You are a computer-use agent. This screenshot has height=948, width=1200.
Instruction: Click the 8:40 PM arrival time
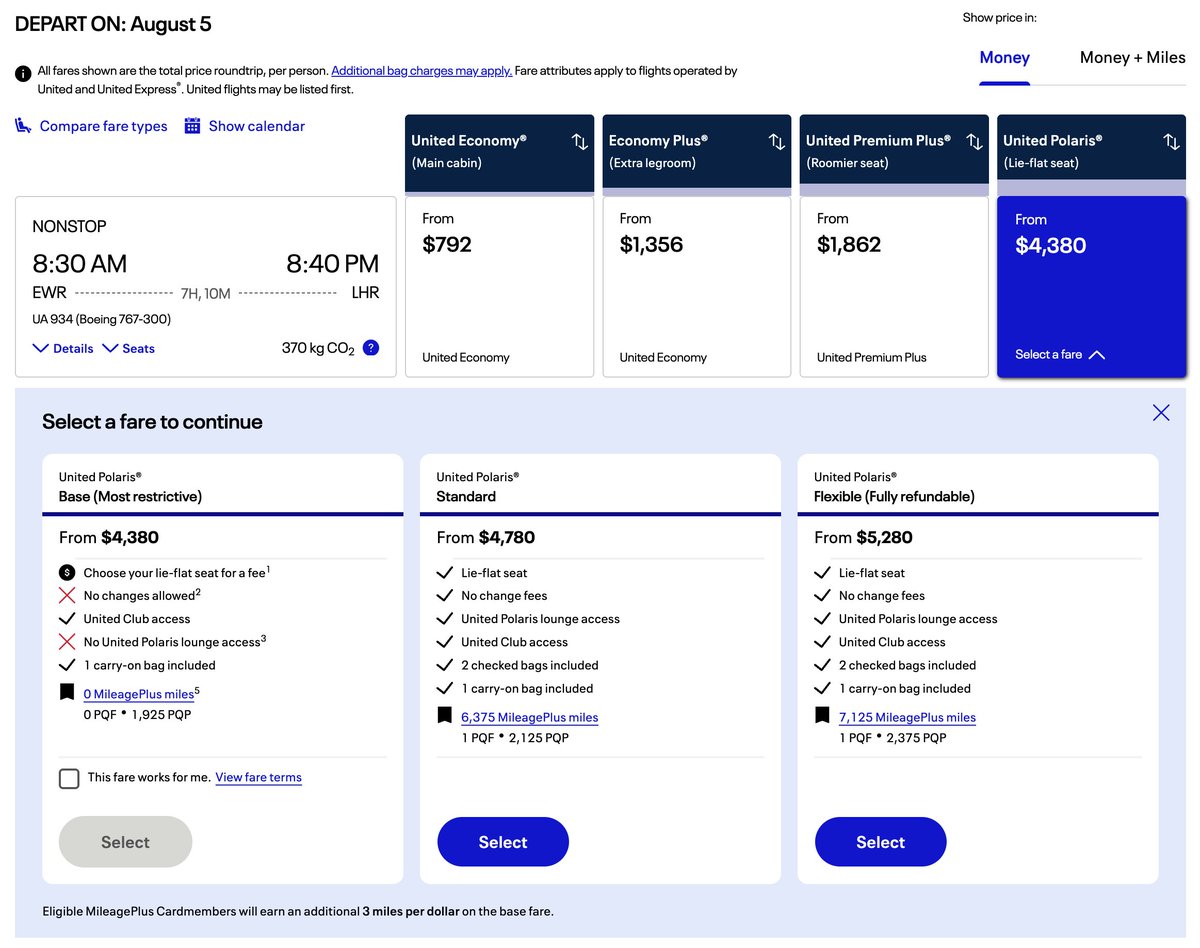point(333,264)
